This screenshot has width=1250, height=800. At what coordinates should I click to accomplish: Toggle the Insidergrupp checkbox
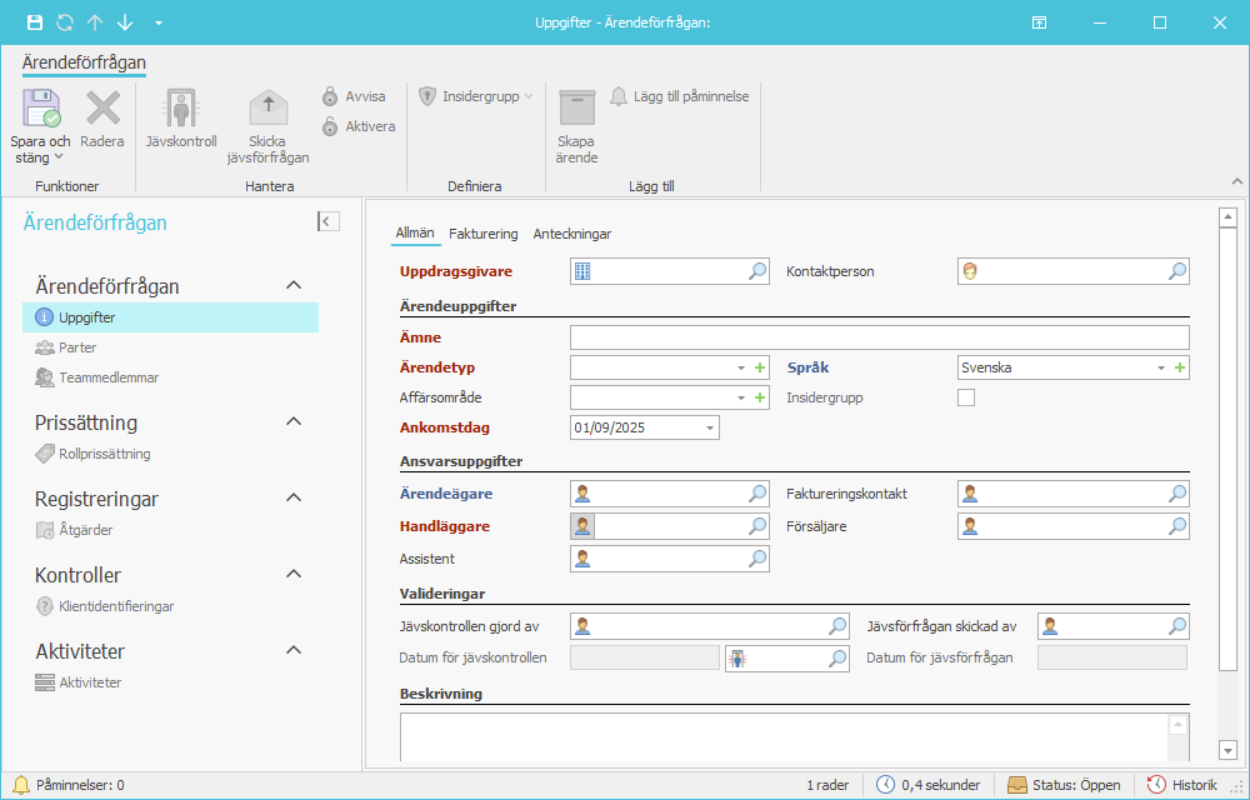pos(966,398)
